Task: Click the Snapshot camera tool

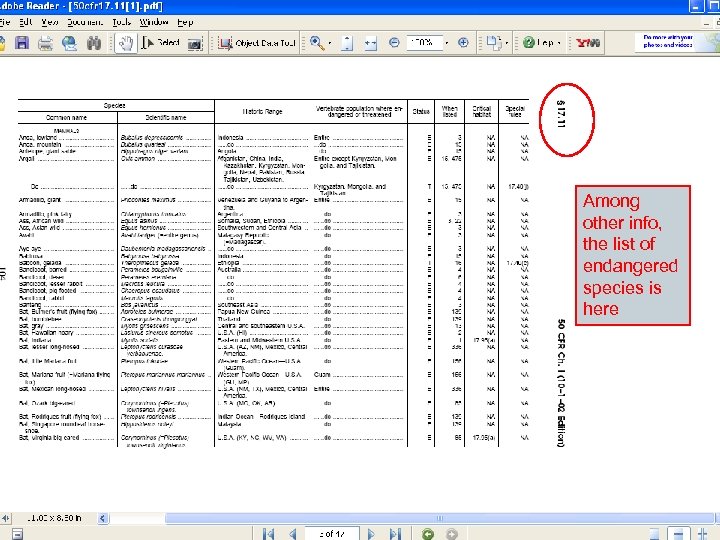Action: (x=195, y=44)
